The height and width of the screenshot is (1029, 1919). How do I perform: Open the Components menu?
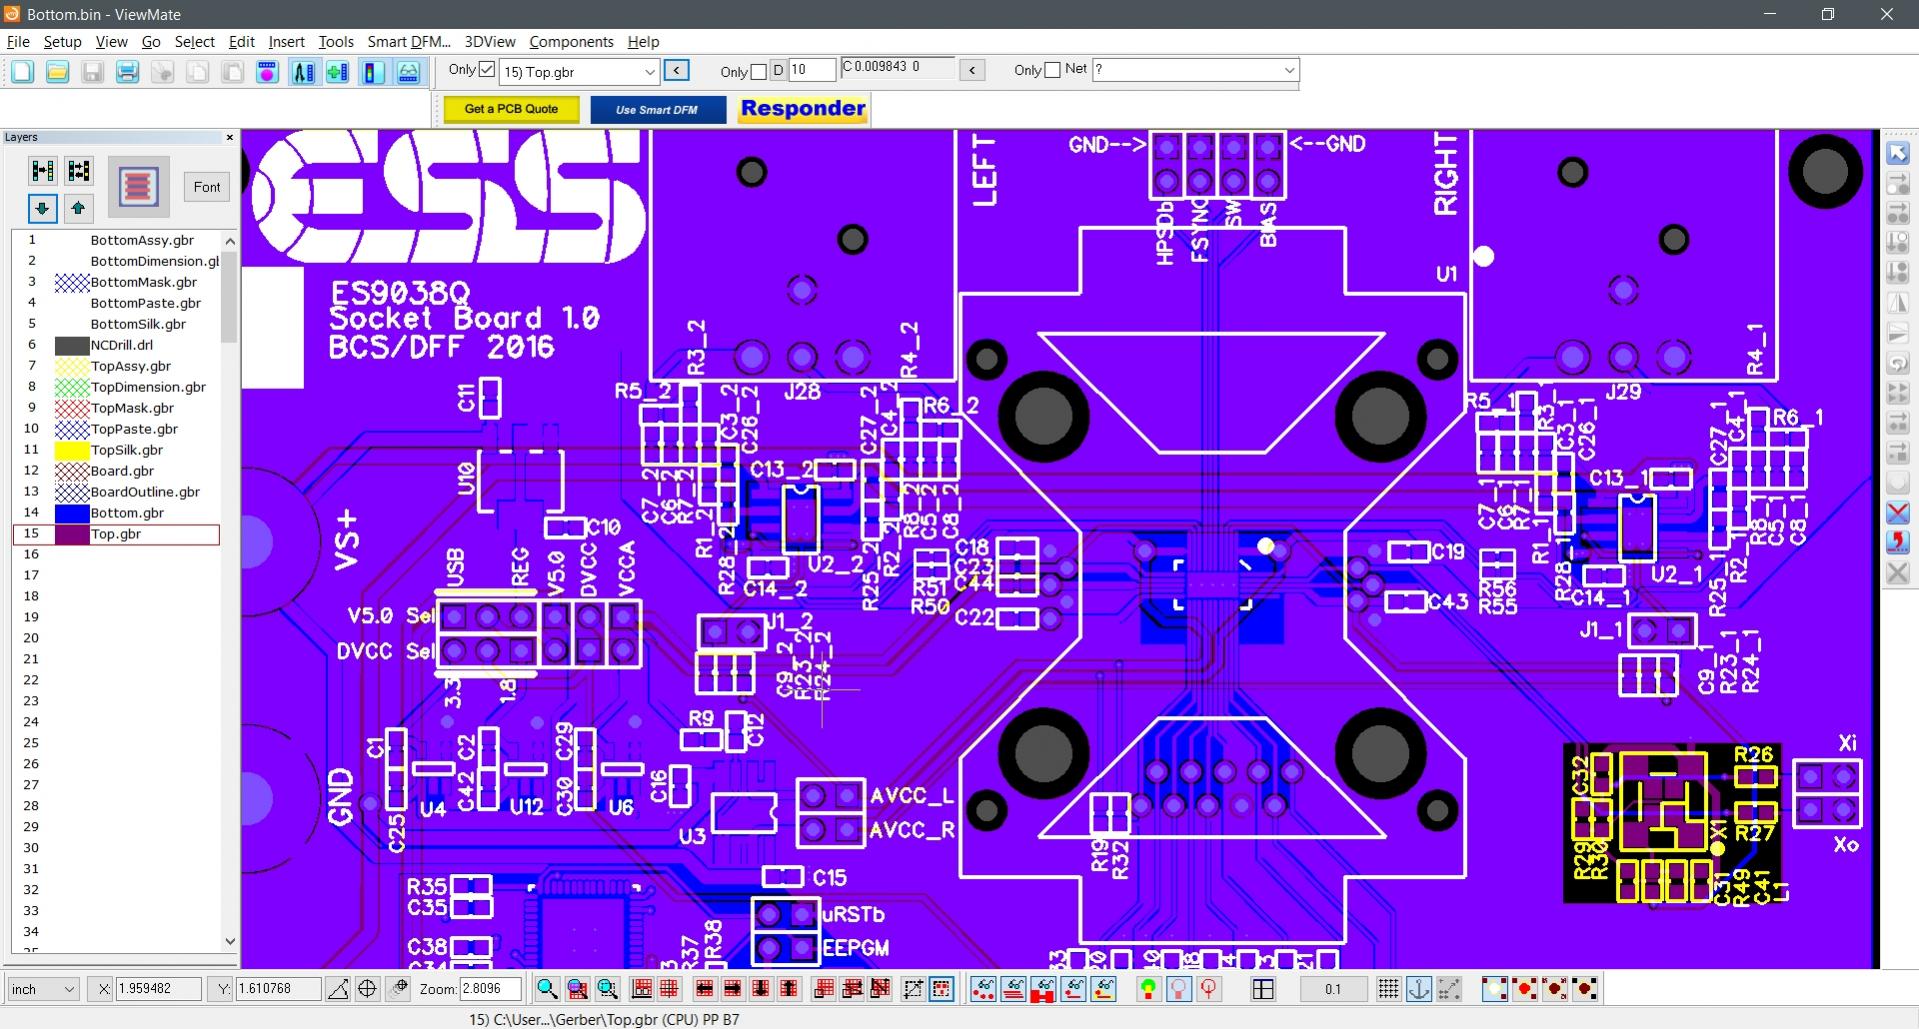click(571, 42)
